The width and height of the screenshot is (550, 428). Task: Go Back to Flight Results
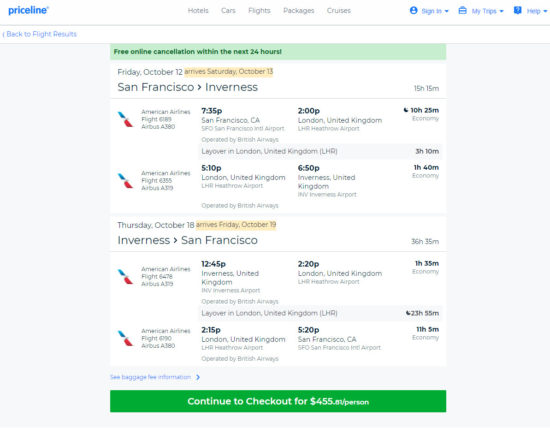(x=40, y=34)
